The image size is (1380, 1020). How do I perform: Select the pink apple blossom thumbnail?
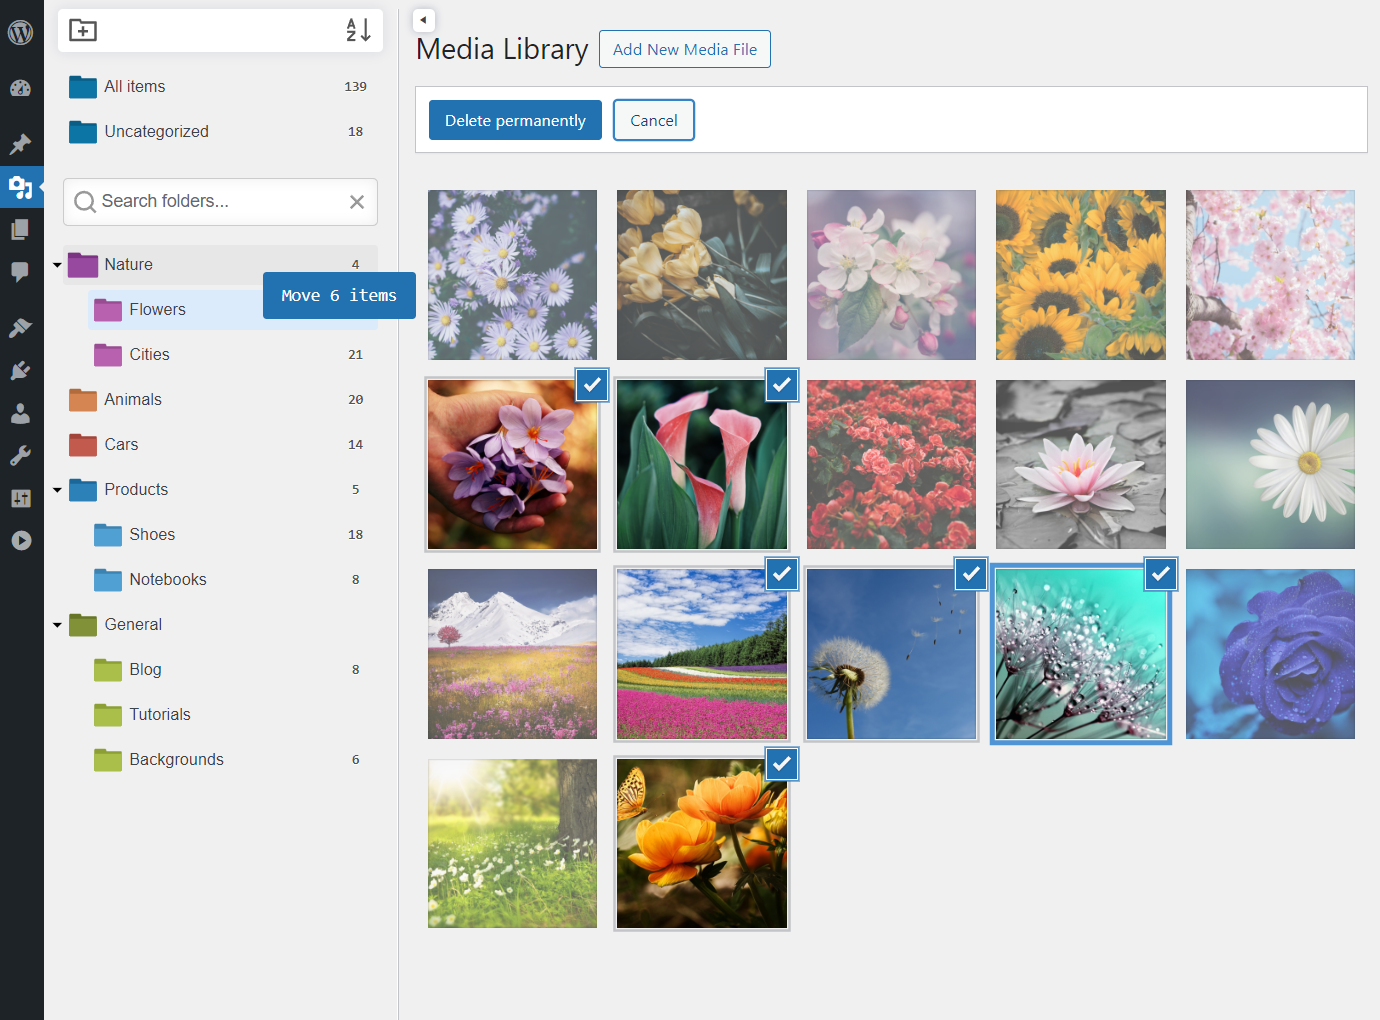click(x=891, y=275)
